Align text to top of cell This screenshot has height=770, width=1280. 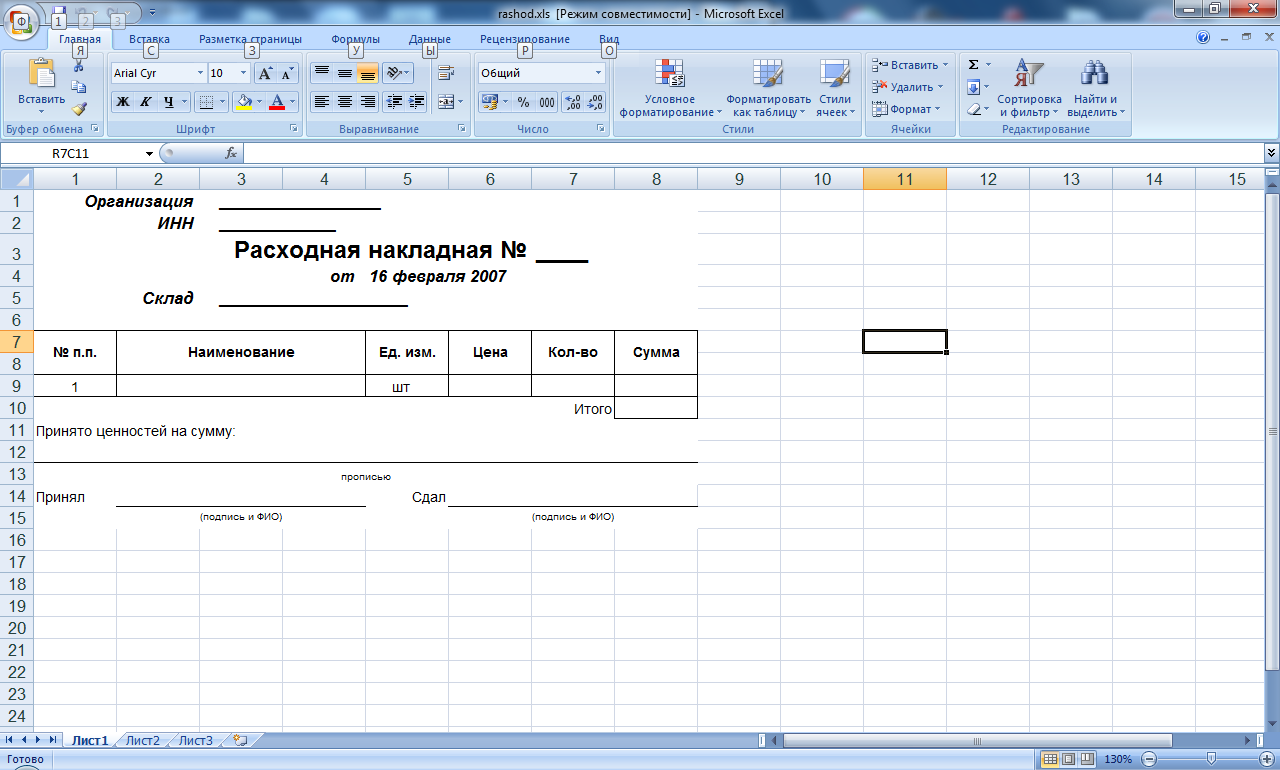tap(321, 73)
